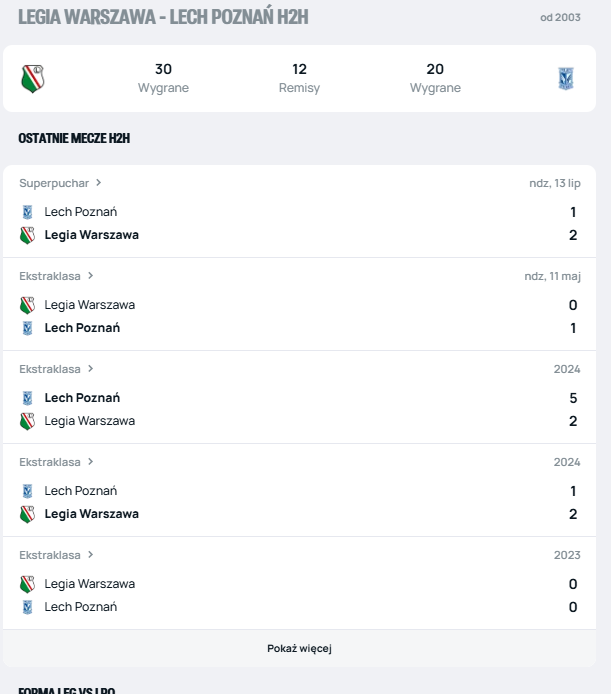Click the large Legia Warszawa crest in summary

(32, 78)
